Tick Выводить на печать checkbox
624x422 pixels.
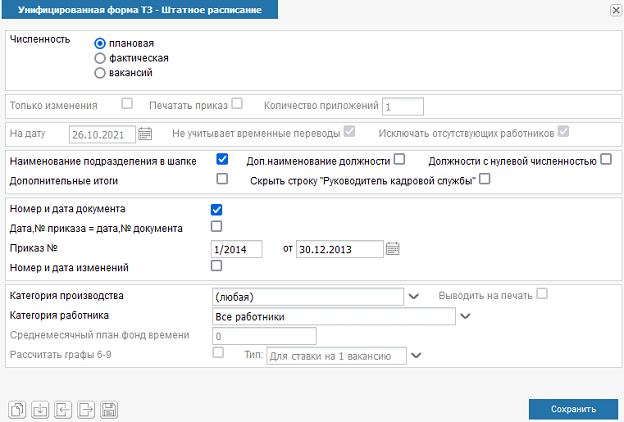tap(542, 294)
